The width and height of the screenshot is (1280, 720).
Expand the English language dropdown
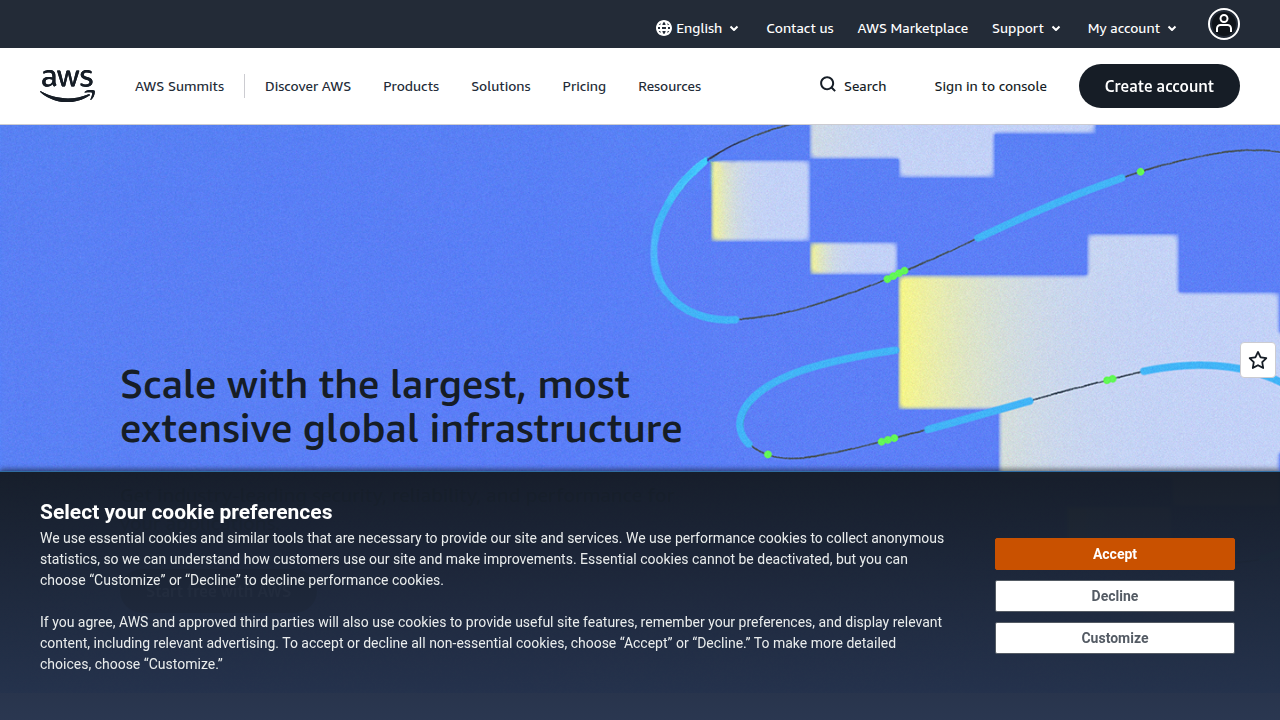698,28
